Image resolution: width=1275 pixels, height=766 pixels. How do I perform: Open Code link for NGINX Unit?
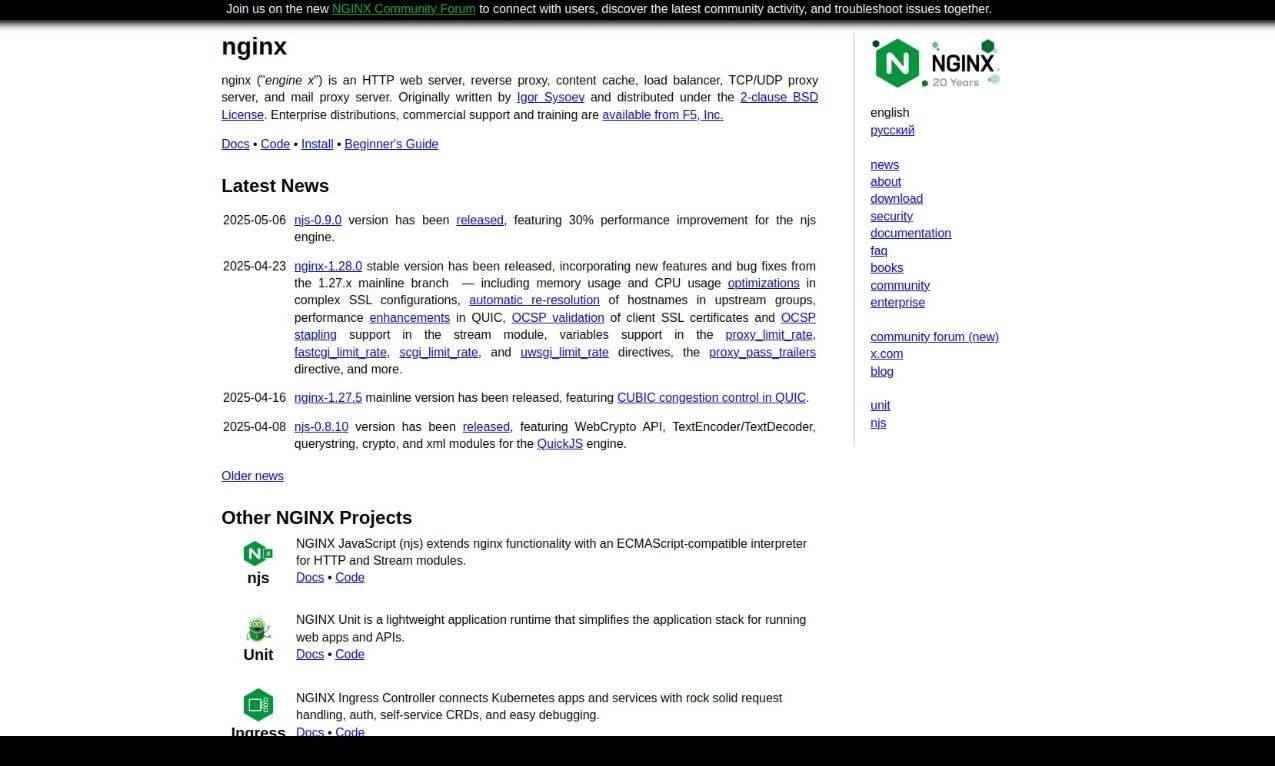tap(350, 655)
